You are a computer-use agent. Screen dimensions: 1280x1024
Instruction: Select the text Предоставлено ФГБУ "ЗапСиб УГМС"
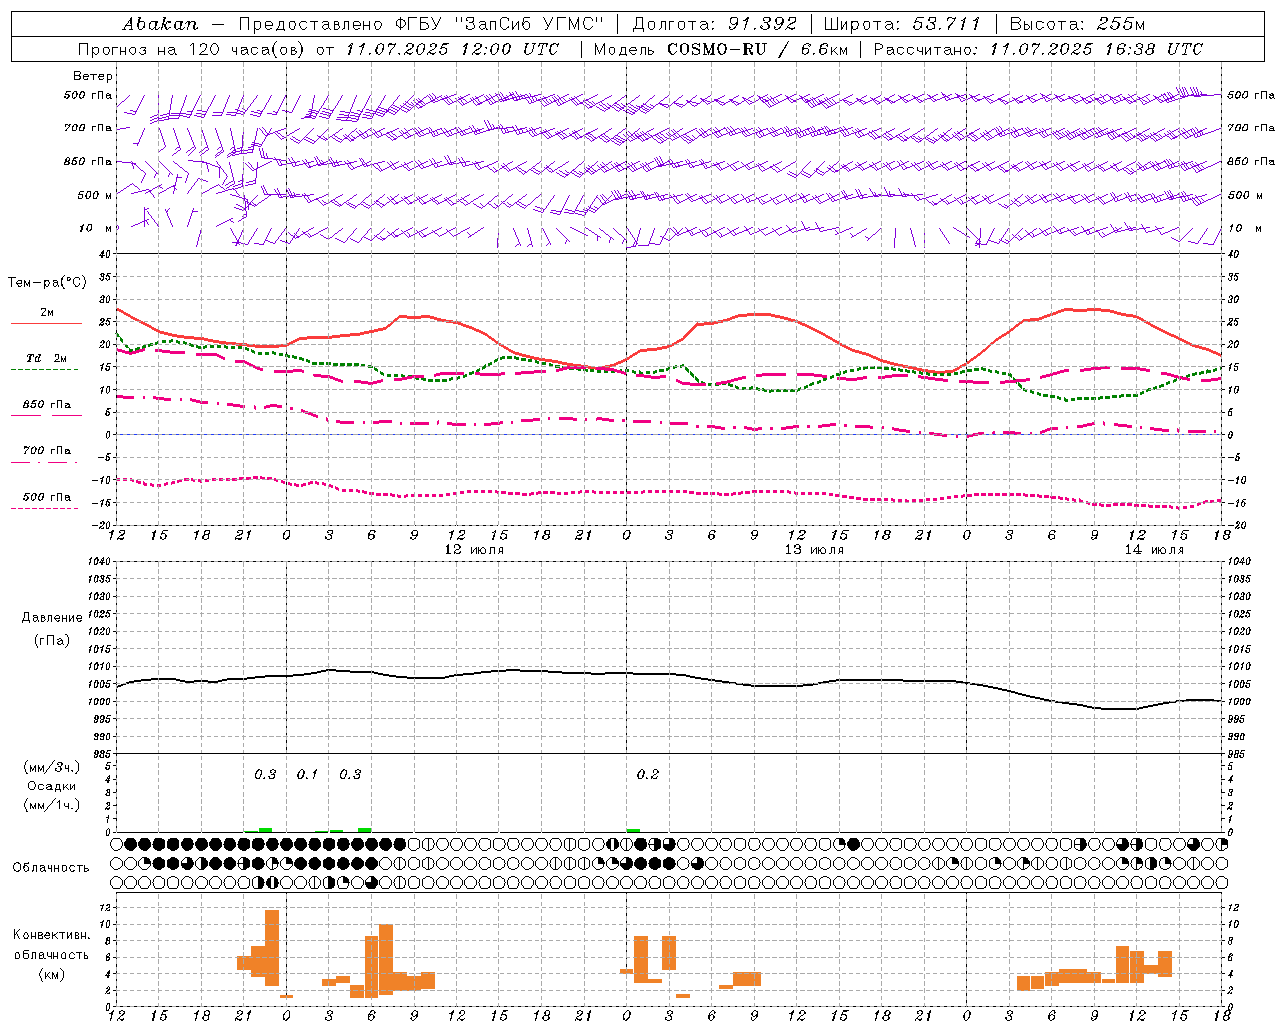click(421, 23)
